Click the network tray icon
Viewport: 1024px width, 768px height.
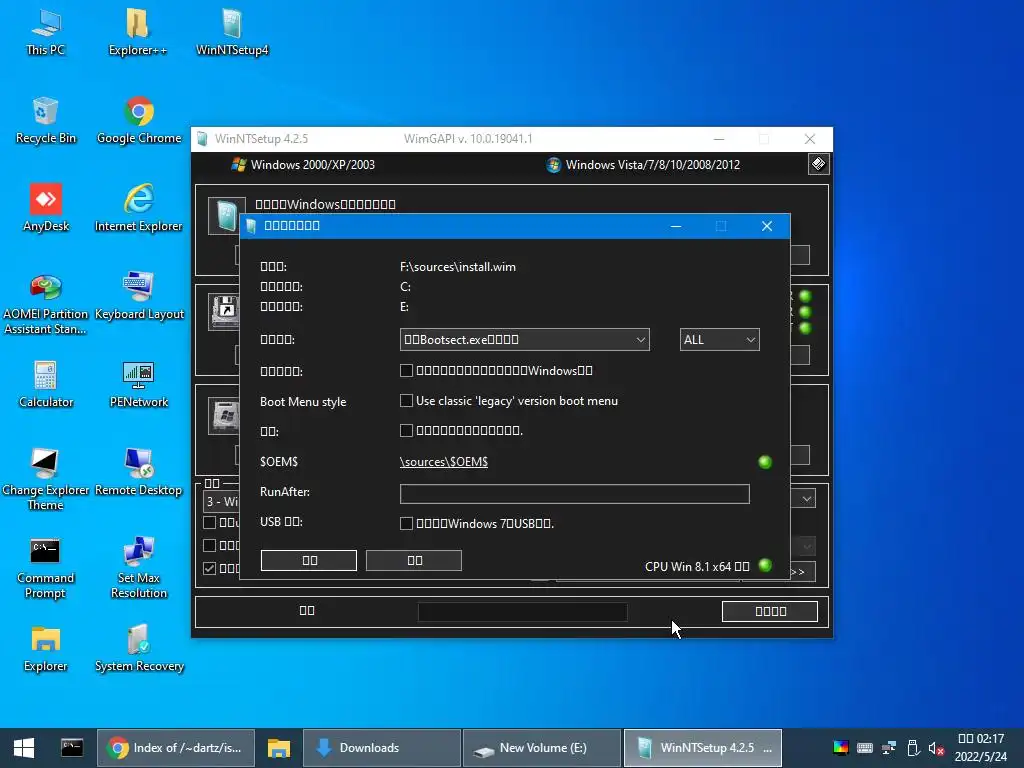tap(889, 748)
